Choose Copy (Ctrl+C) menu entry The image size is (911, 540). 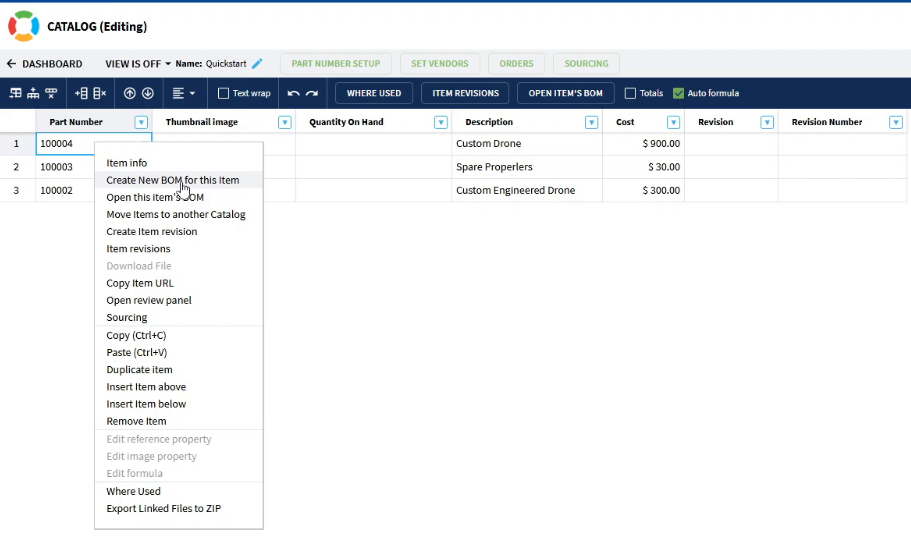click(x=179, y=335)
